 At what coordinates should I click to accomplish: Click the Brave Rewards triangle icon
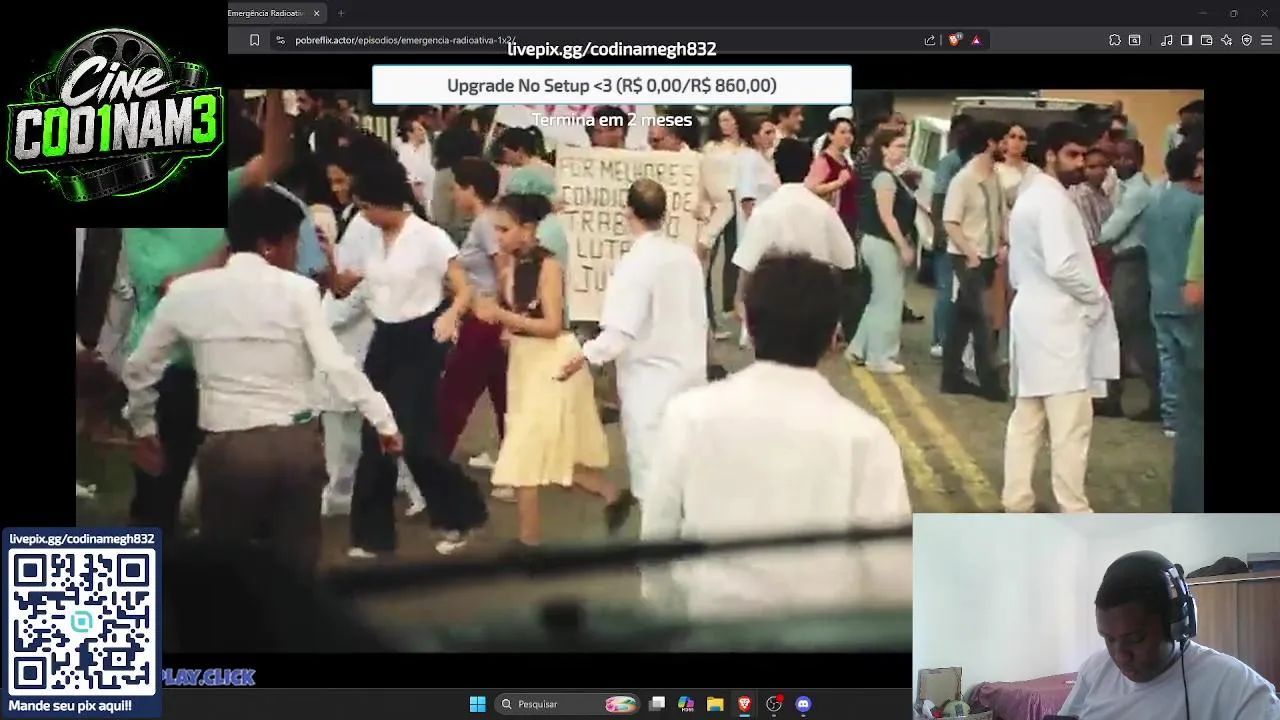(x=976, y=40)
